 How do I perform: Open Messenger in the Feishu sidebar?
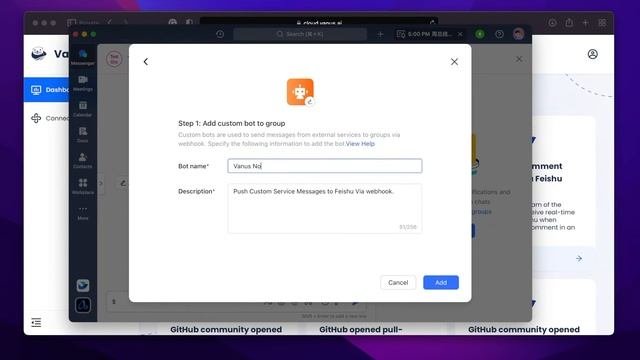[x=83, y=57]
